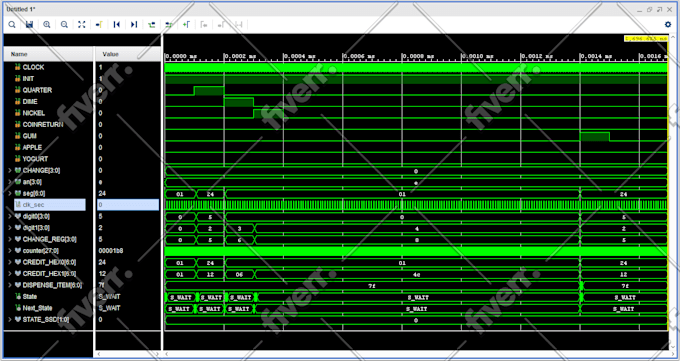Screen dimensions: 680x361
Task: Select the QUARTER signal
Action: 37,90
